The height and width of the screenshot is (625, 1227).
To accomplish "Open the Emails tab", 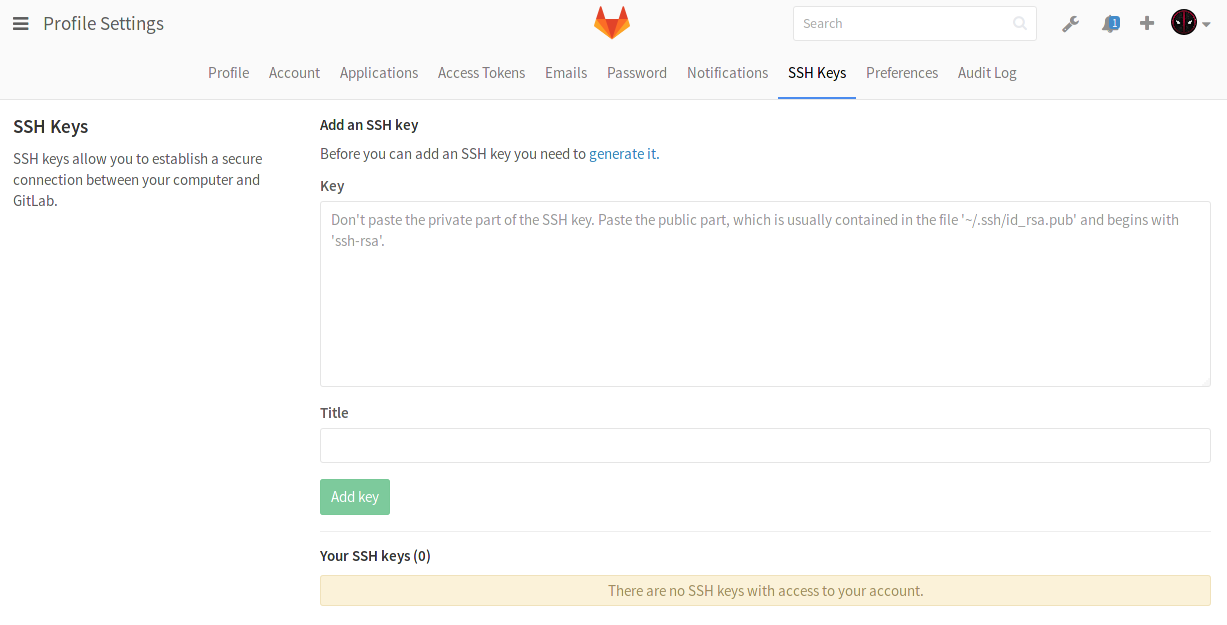I will (x=566, y=73).
